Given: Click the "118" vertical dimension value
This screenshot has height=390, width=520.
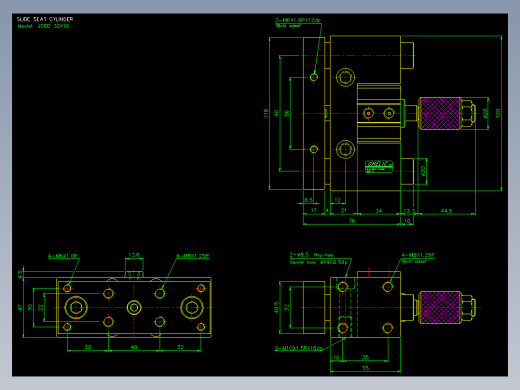Looking at the screenshot, I should point(266,113).
